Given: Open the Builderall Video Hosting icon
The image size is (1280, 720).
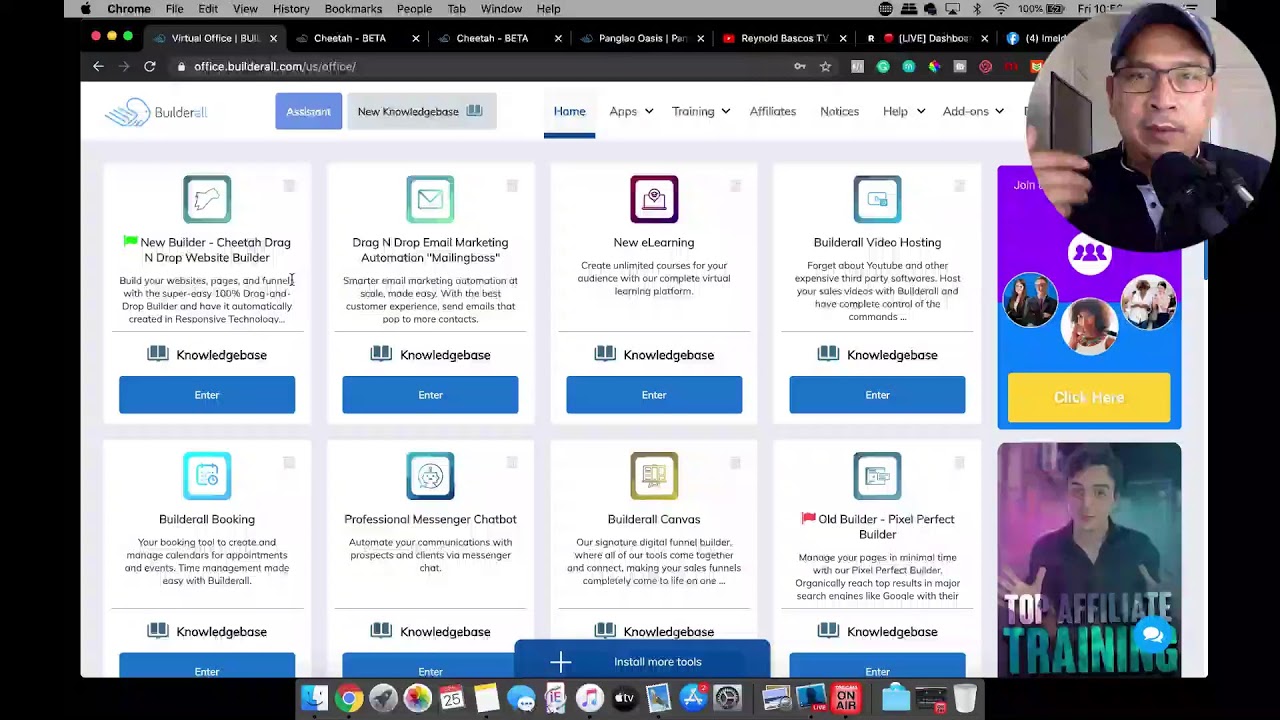Looking at the screenshot, I should click(x=877, y=199).
